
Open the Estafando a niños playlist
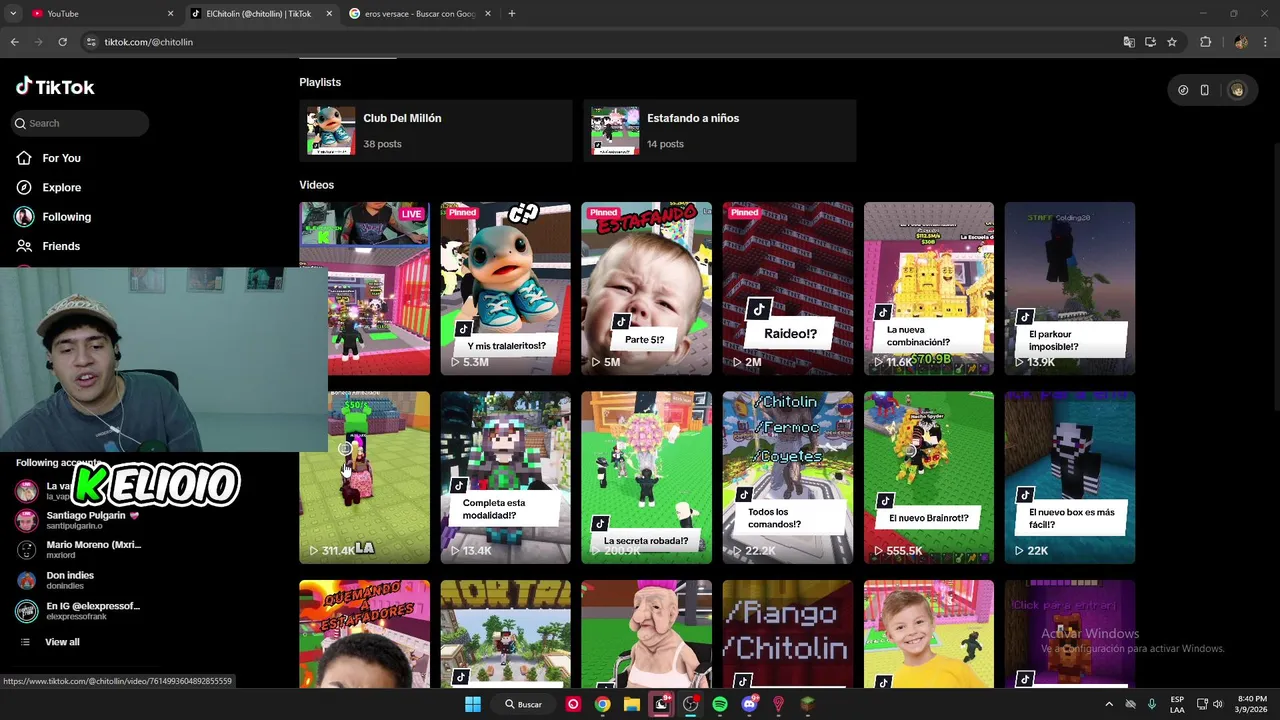click(719, 130)
